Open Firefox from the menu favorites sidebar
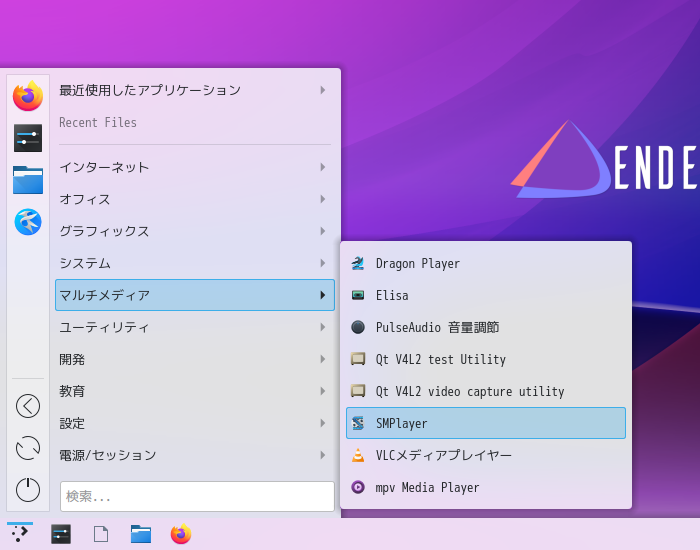700x550 pixels. [x=28, y=96]
